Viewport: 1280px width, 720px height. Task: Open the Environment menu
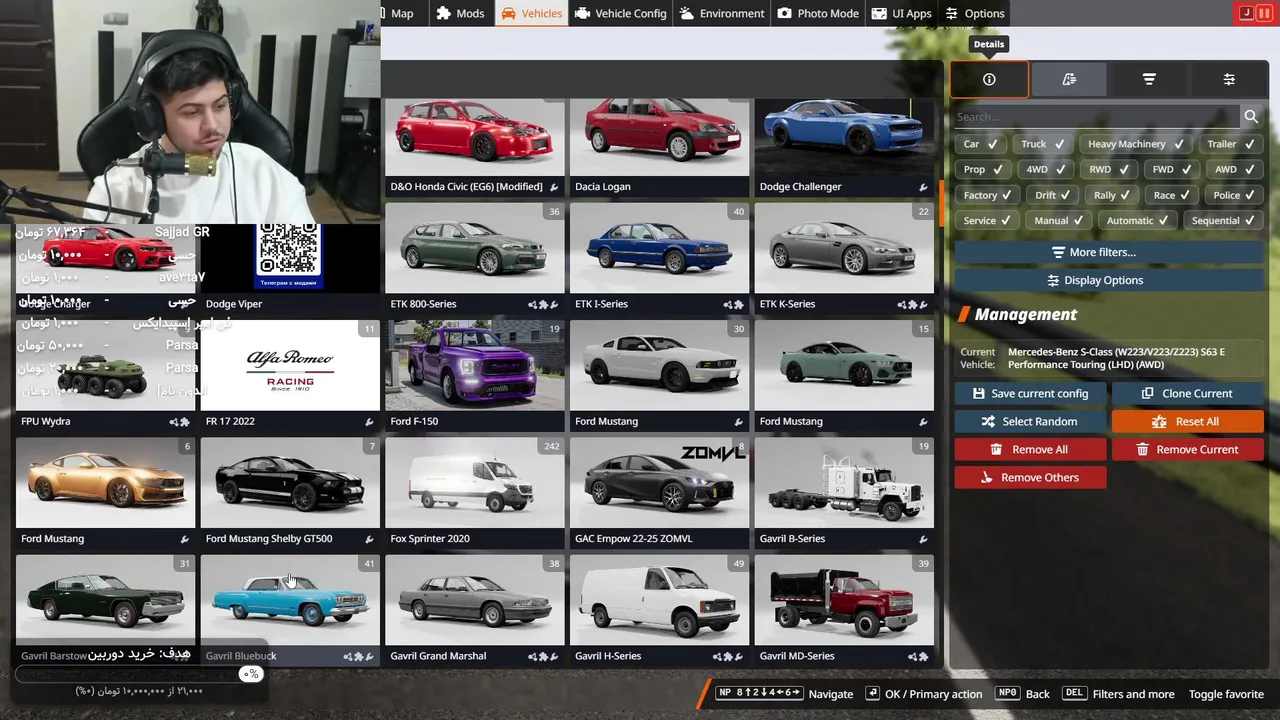[x=721, y=13]
